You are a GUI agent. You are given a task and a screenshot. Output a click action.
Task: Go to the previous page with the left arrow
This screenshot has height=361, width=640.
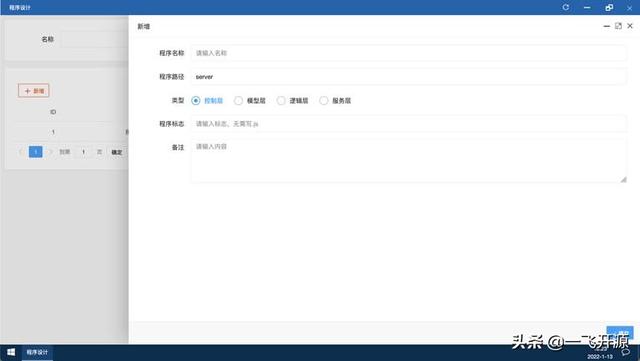21,152
